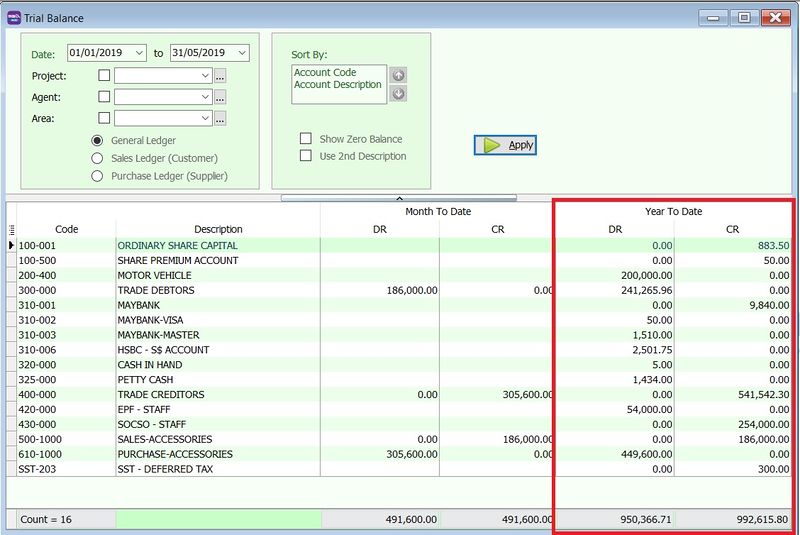Enable Use 2nd Description option
This screenshot has width=800, height=535.
pyautogui.click(x=307, y=156)
